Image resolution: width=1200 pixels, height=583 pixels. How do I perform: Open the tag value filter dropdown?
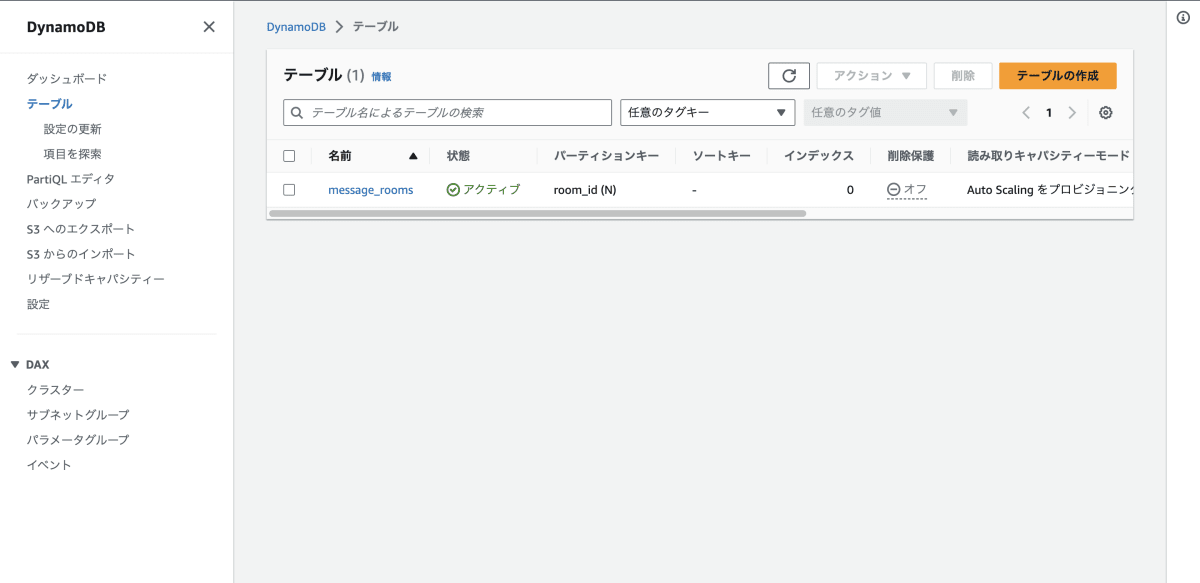click(x=885, y=112)
